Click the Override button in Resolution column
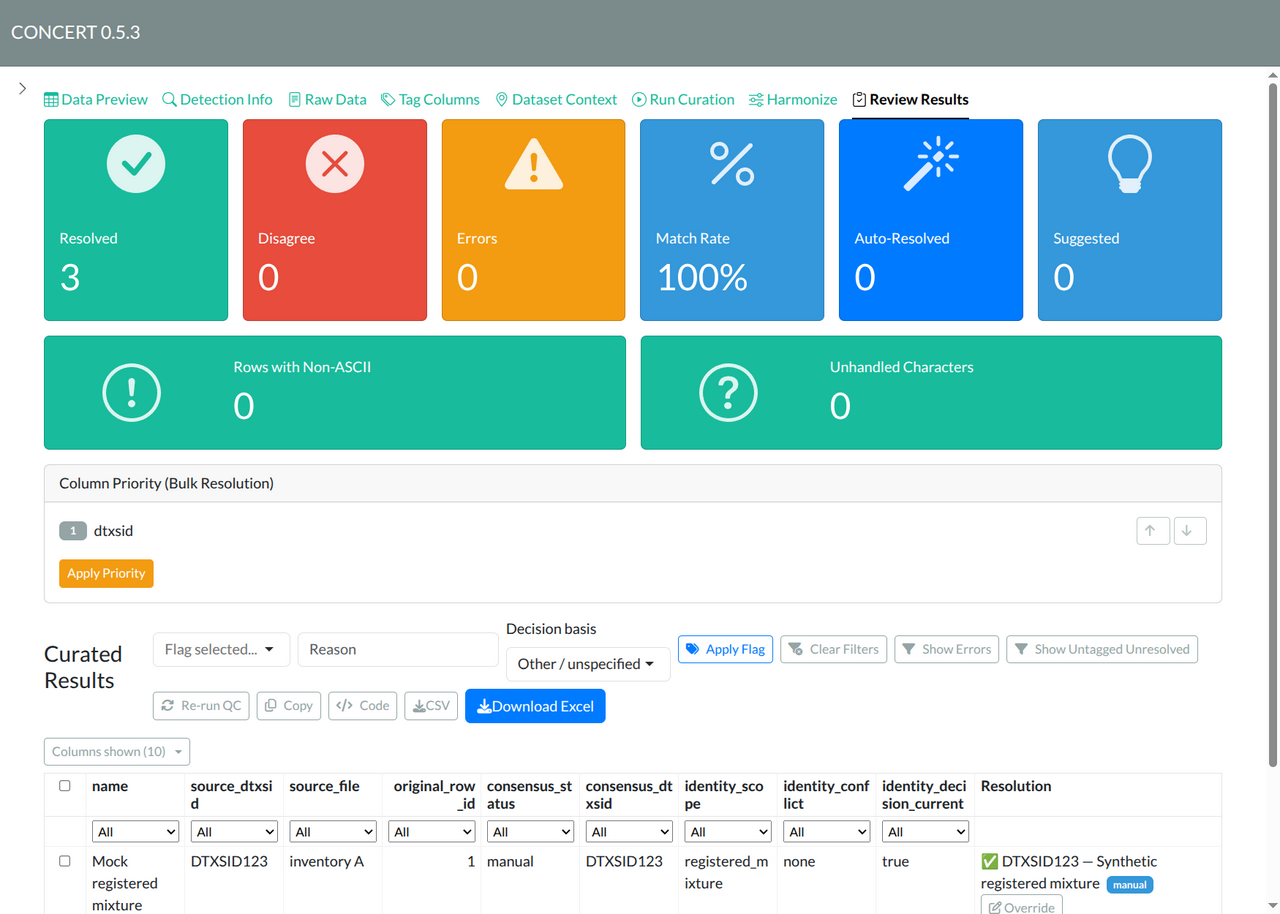This screenshot has width=1280, height=914. coord(1021,905)
